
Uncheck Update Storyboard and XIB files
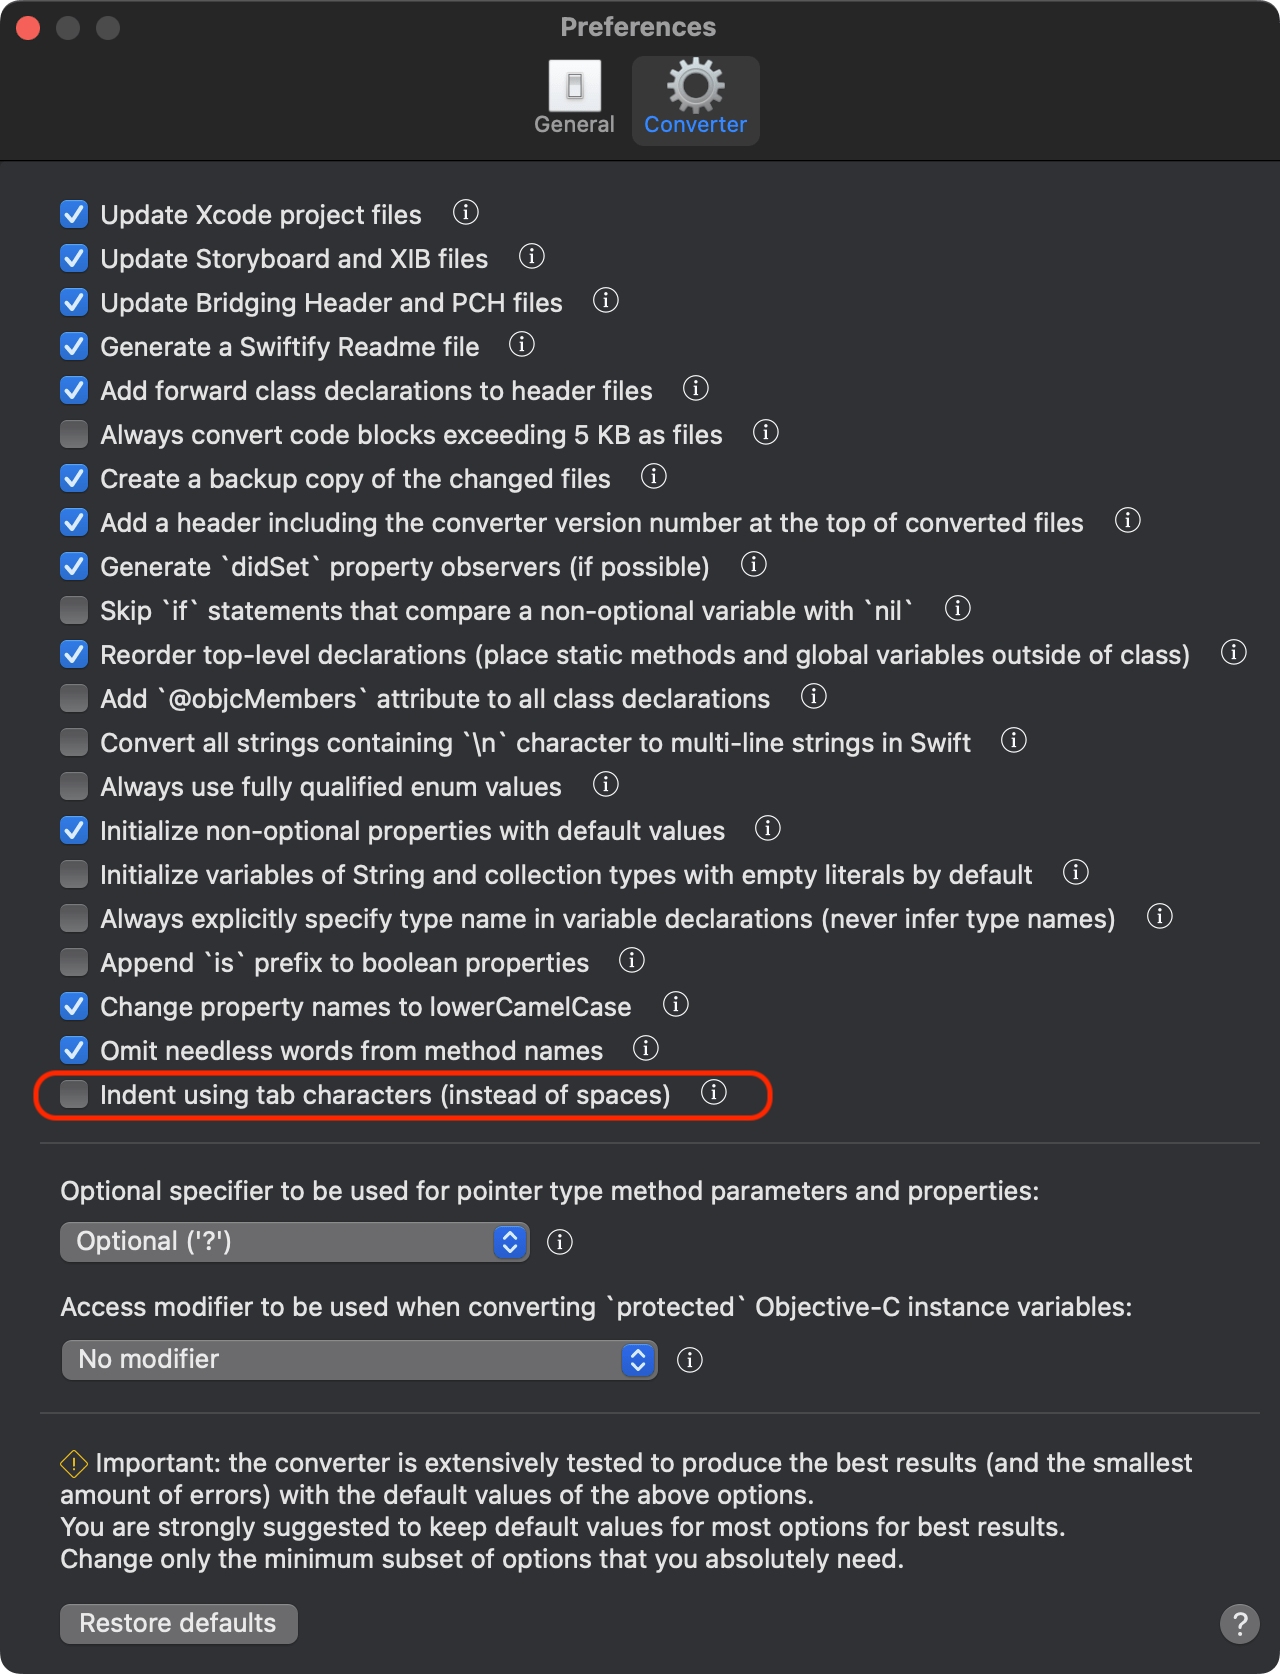click(x=74, y=259)
